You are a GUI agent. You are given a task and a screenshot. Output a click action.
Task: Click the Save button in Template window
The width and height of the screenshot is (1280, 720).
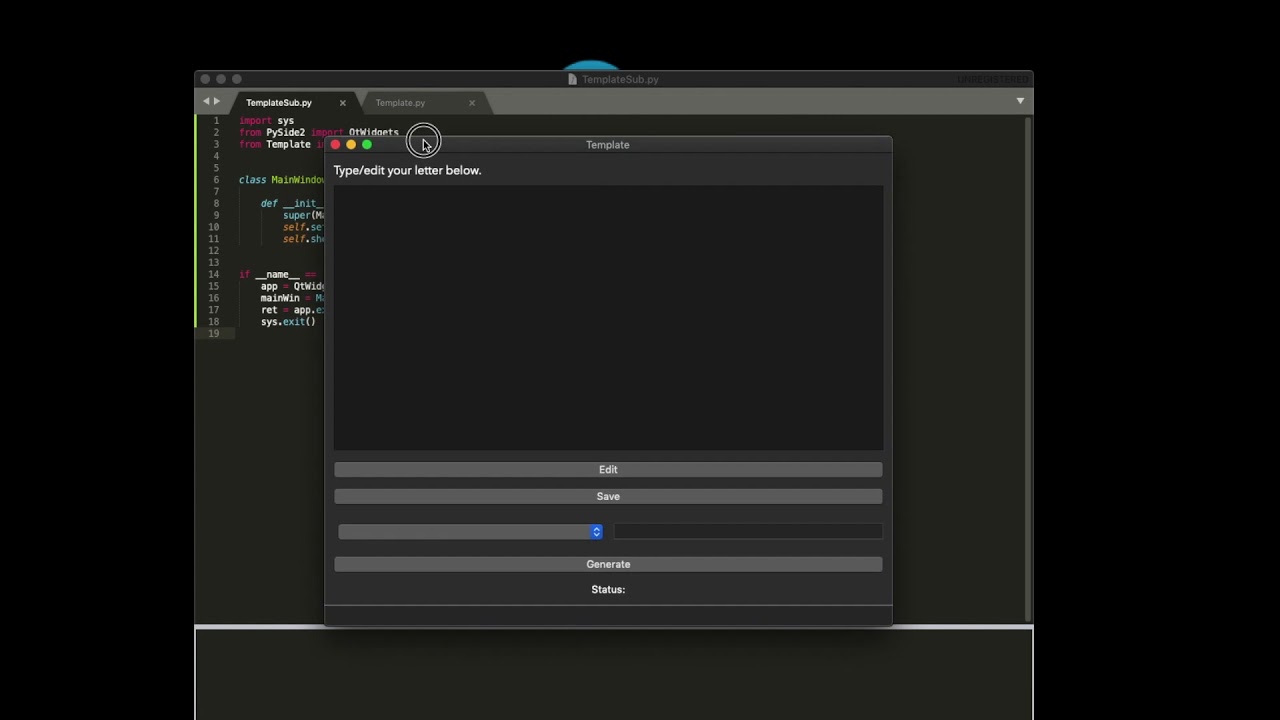click(x=608, y=496)
